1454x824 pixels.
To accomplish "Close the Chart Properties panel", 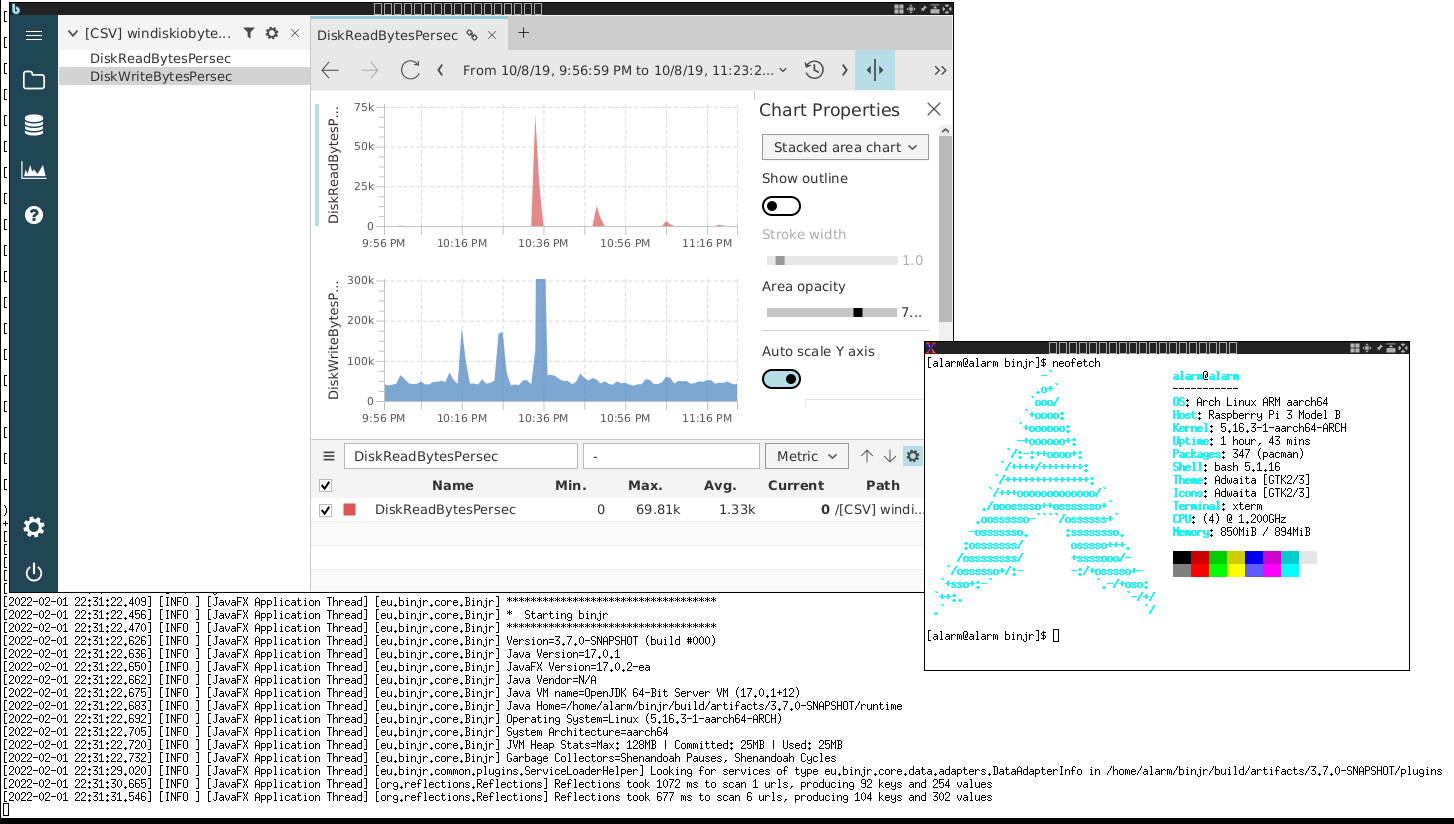I will click(x=934, y=109).
